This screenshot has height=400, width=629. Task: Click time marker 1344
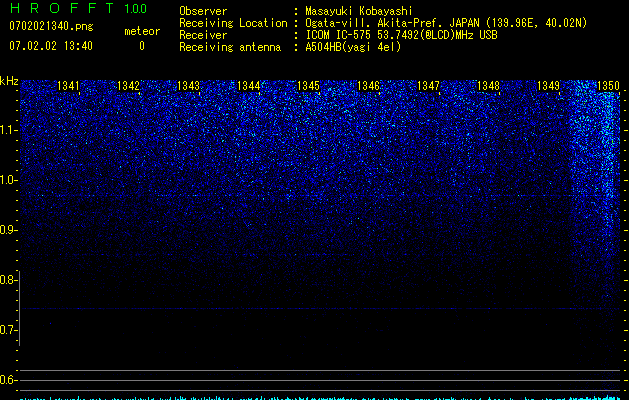click(248, 86)
